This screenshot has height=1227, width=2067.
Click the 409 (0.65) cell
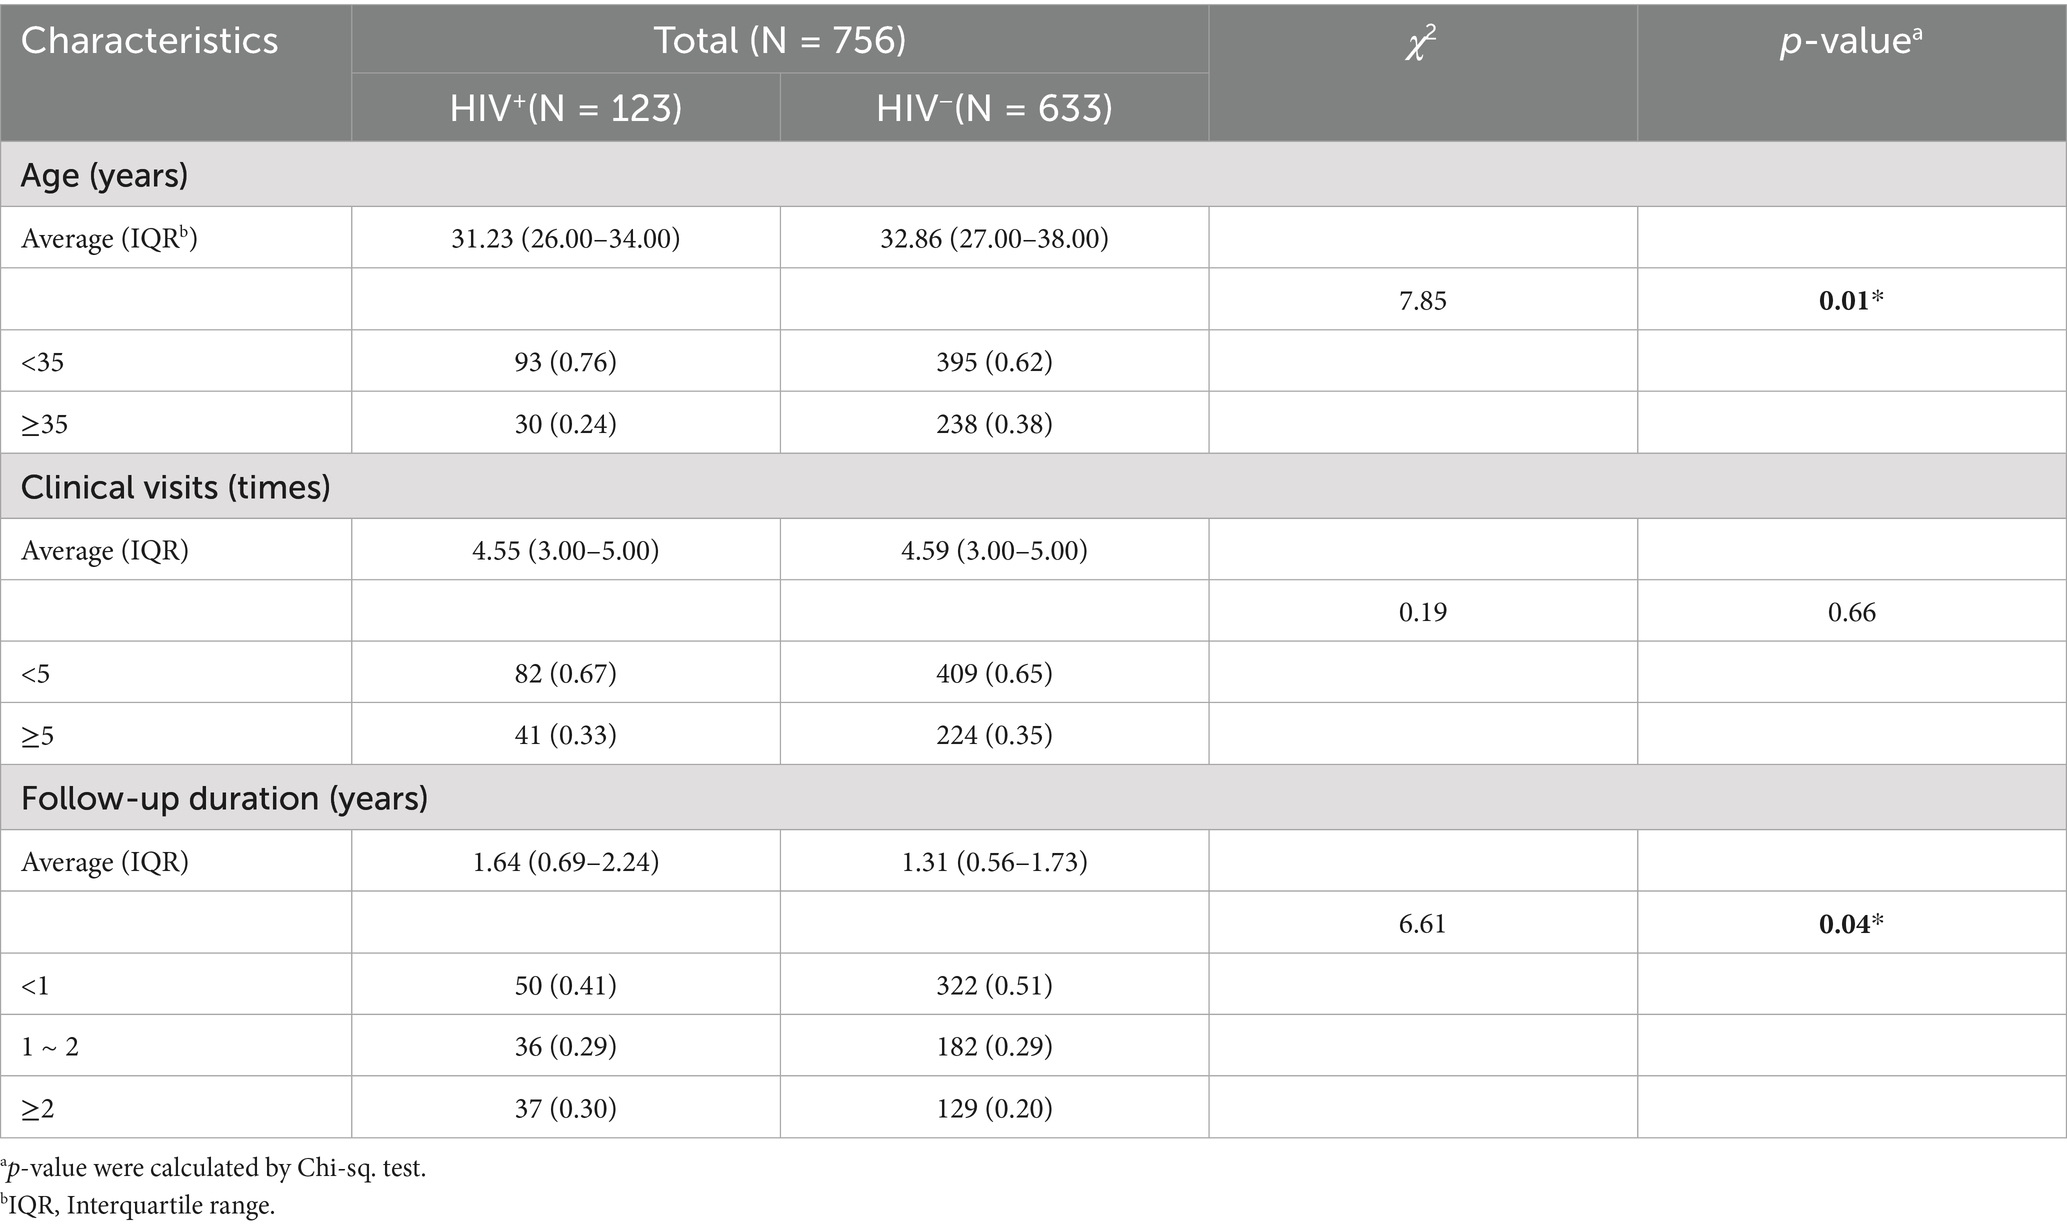(x=994, y=674)
